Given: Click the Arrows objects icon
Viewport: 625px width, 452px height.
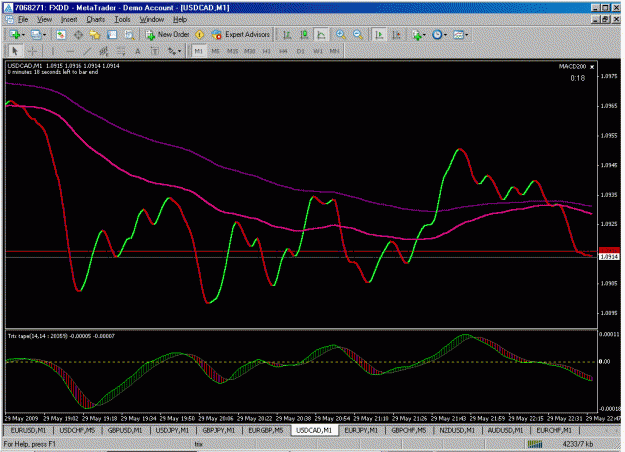Looking at the screenshot, I should tap(172, 51).
